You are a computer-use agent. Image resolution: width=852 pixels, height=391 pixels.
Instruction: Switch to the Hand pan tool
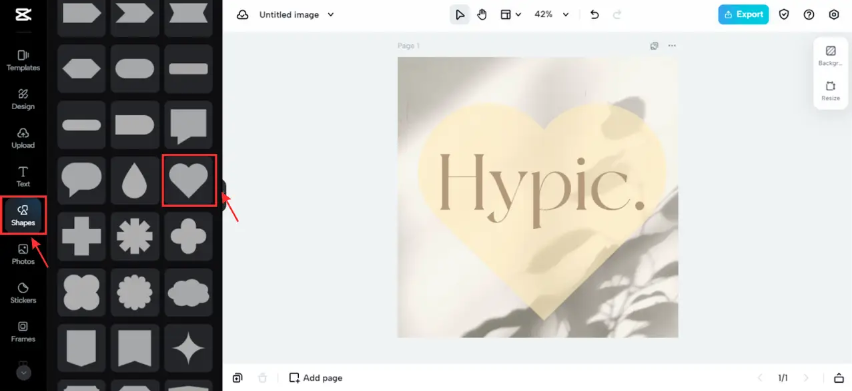click(x=482, y=15)
